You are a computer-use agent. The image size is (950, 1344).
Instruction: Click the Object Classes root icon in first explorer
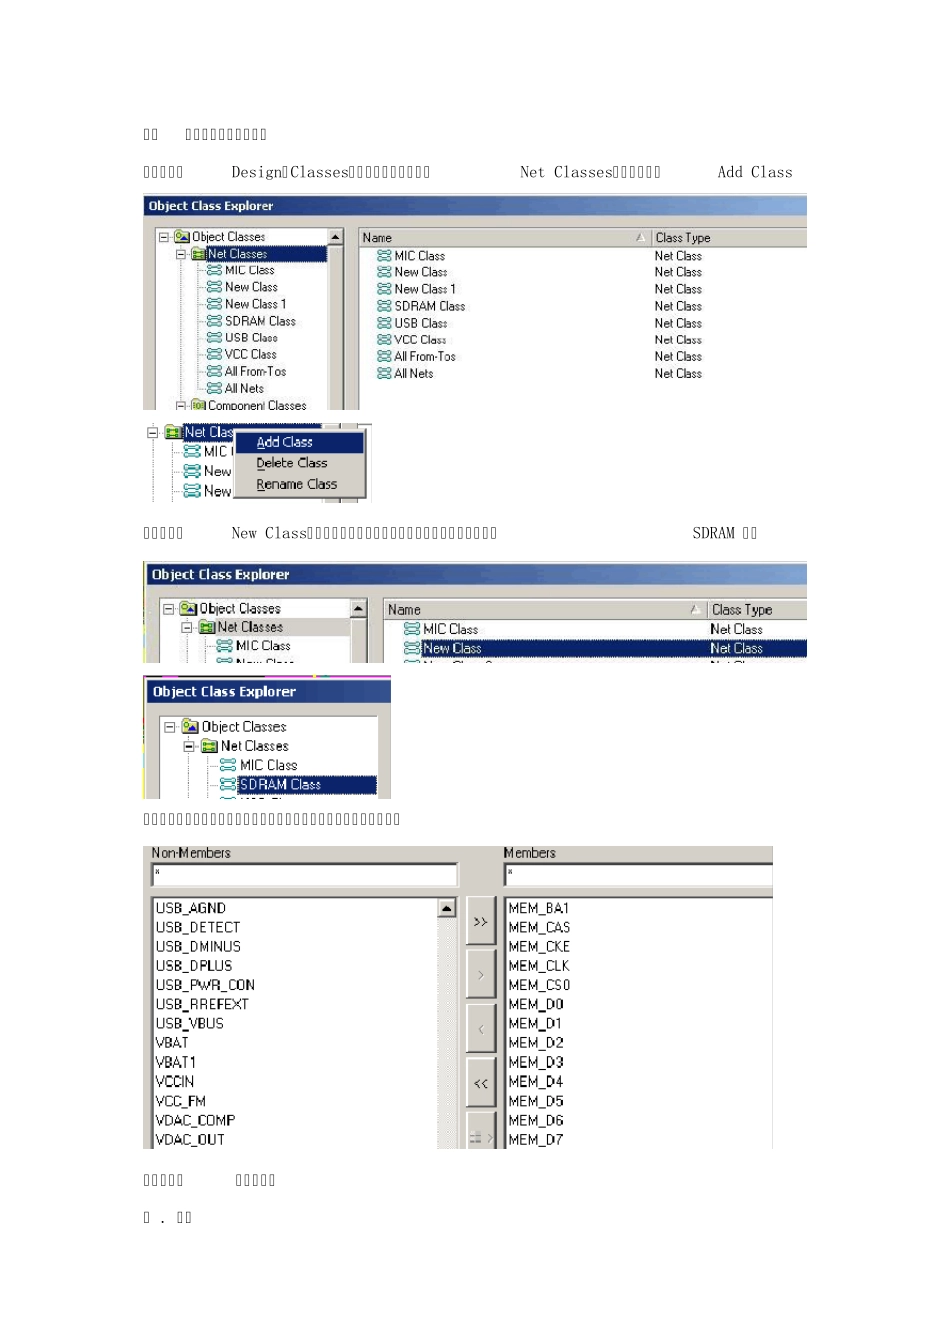[182, 237]
